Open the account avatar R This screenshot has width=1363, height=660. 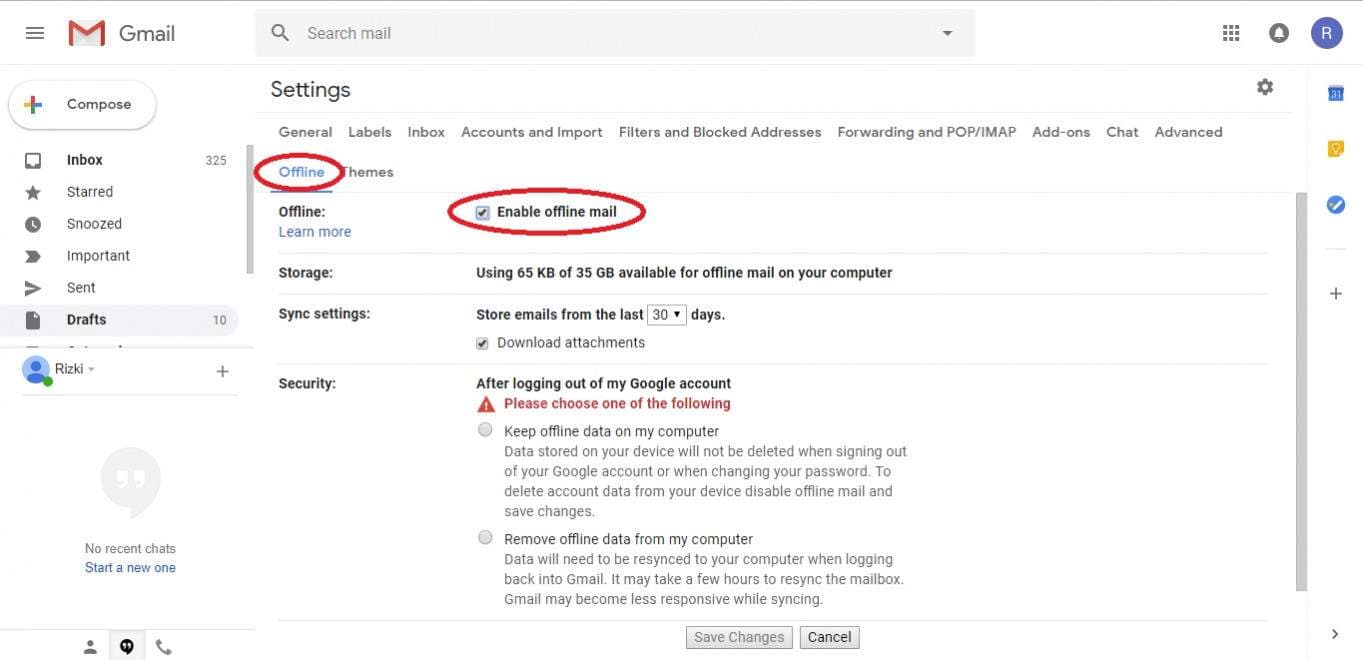click(x=1326, y=33)
